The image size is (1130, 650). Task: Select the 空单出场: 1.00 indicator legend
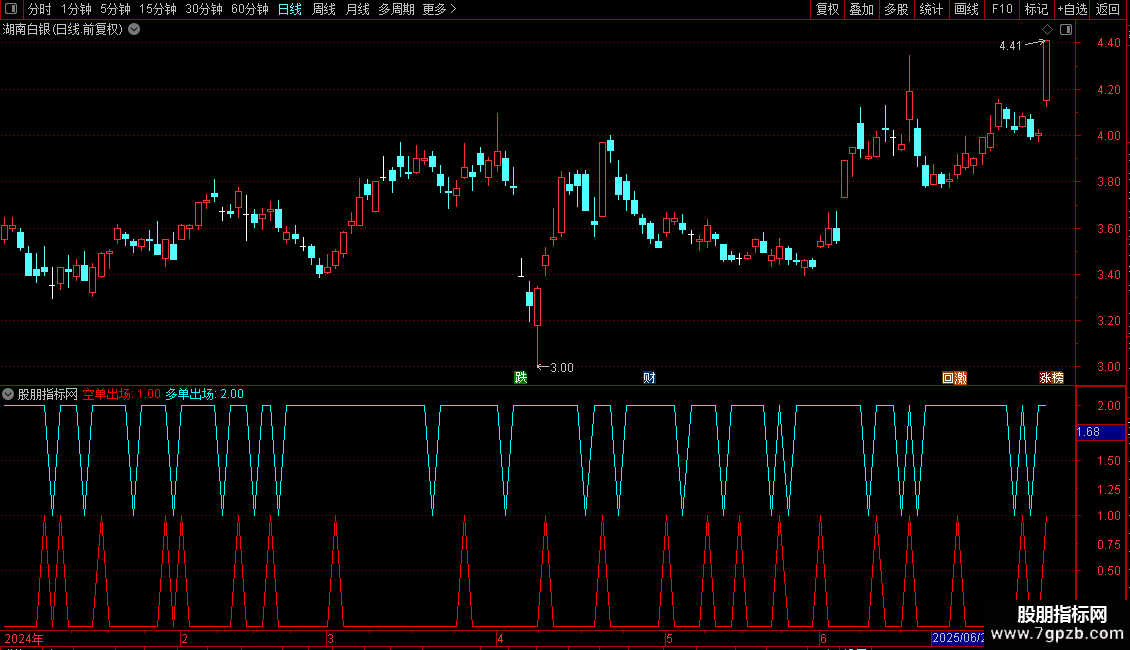(122, 394)
